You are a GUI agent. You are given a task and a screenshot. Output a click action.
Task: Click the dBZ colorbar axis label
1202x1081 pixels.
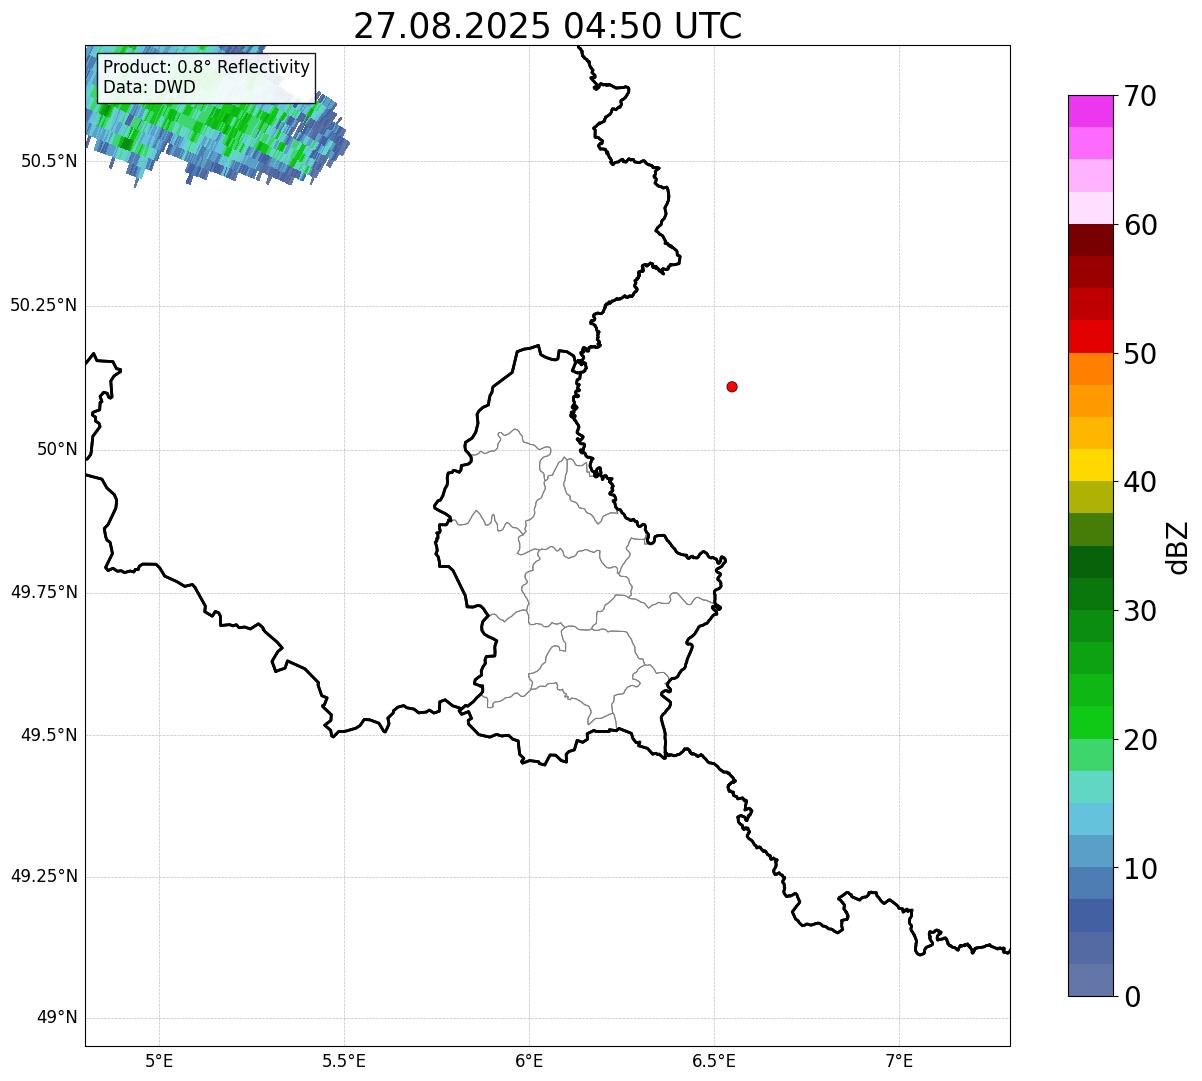pyautogui.click(x=1178, y=546)
